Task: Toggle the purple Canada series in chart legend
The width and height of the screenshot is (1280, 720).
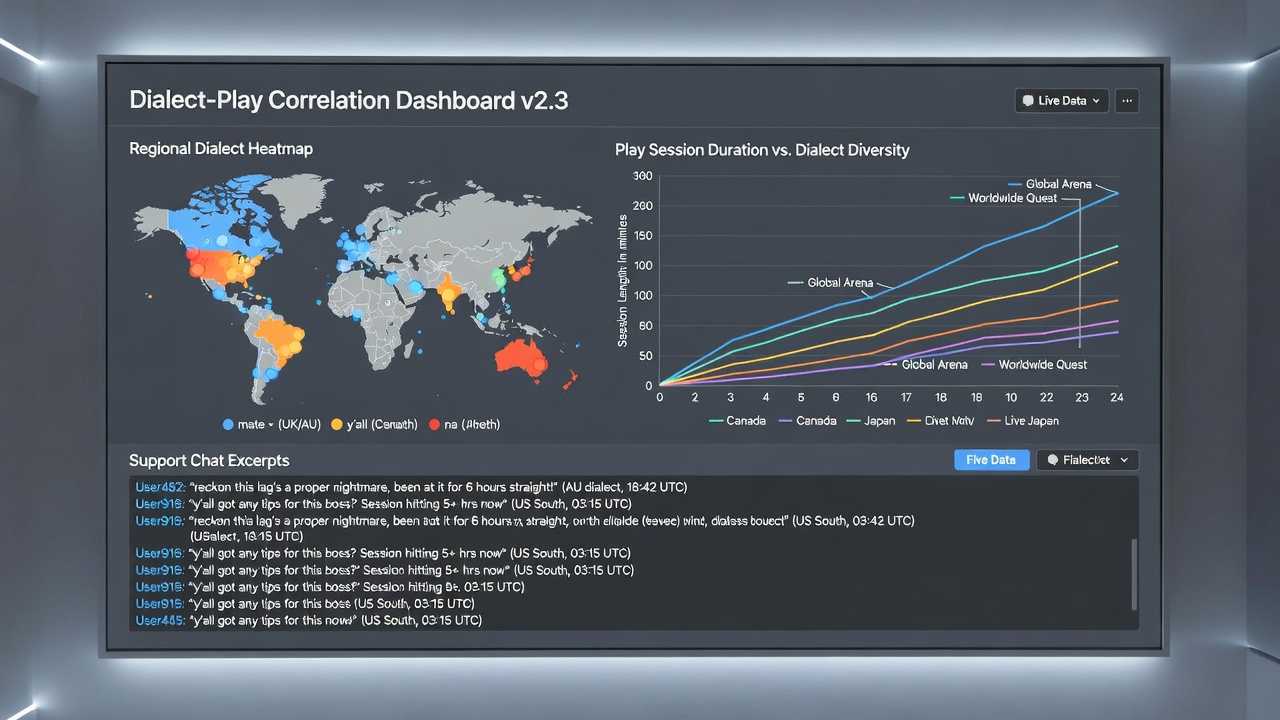Action: (807, 421)
